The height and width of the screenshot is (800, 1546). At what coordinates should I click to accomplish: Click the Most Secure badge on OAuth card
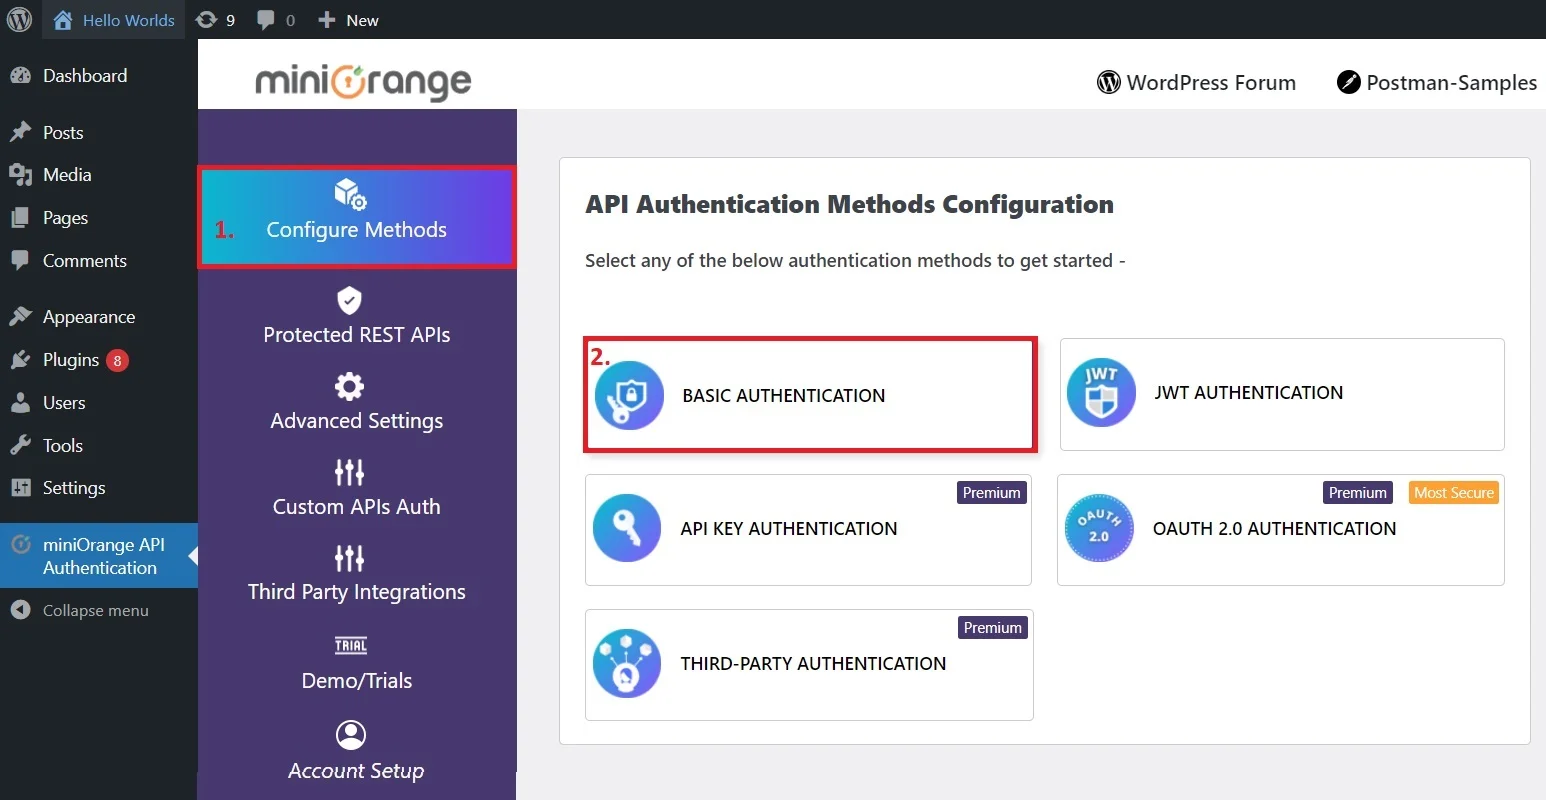pos(1454,493)
